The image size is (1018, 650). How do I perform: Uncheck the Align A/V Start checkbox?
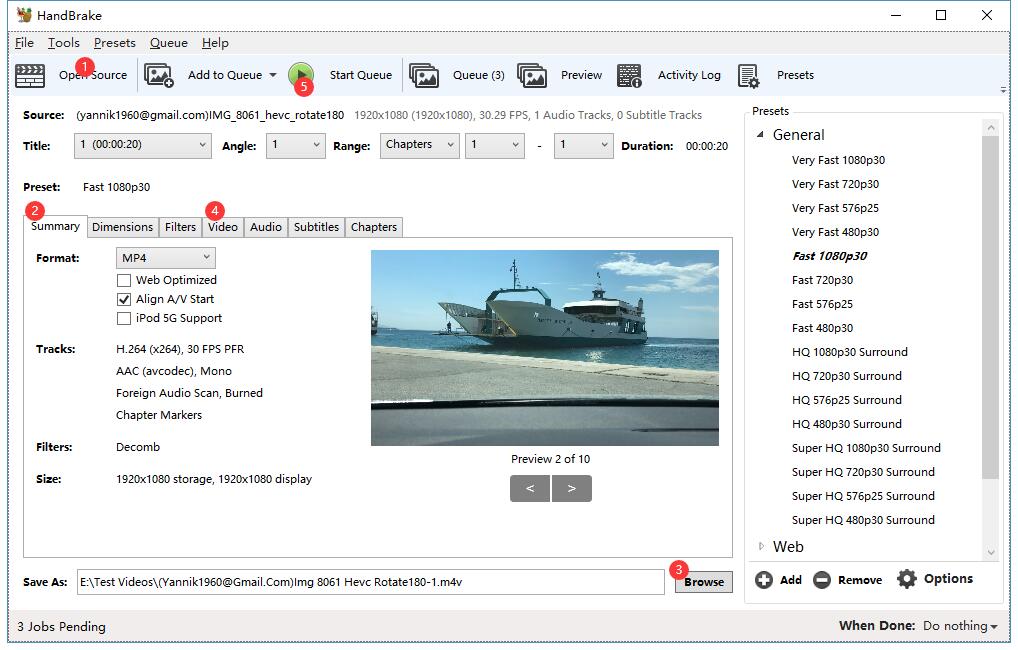coord(123,299)
